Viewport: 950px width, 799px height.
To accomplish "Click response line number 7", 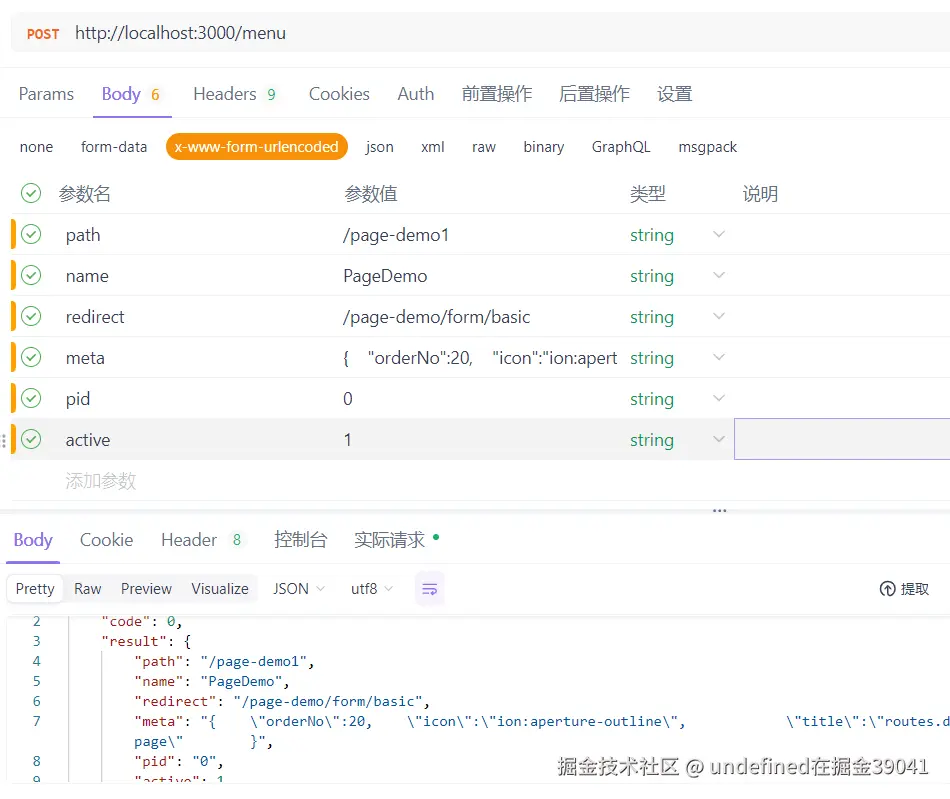I will (36, 721).
